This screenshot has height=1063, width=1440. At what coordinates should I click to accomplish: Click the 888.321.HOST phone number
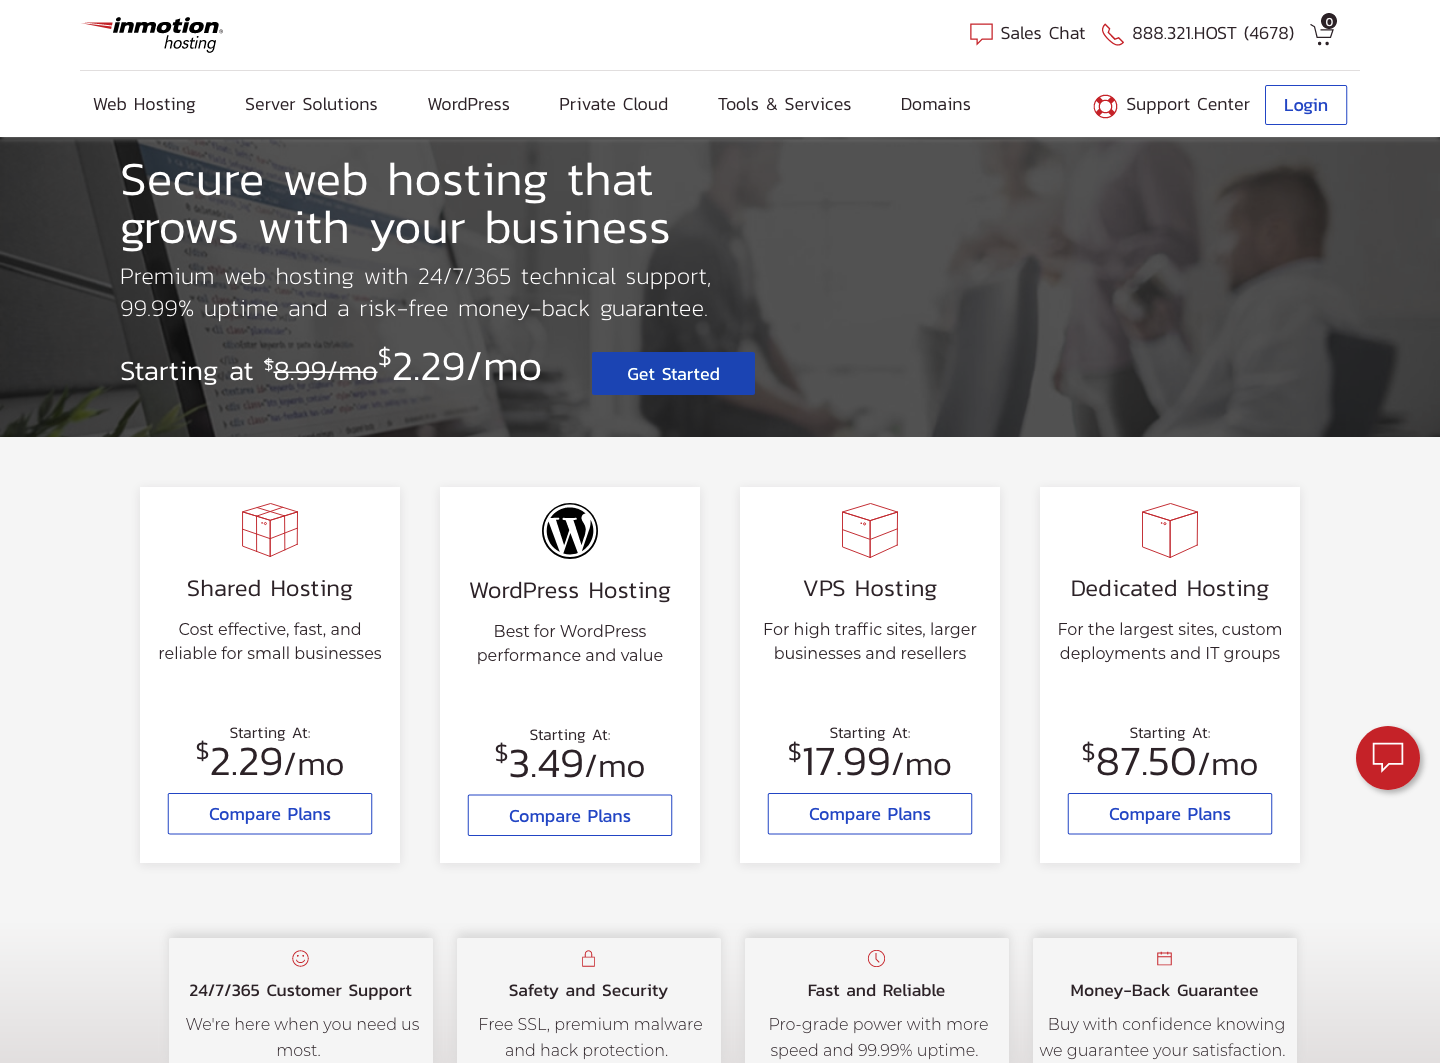(x=1213, y=34)
